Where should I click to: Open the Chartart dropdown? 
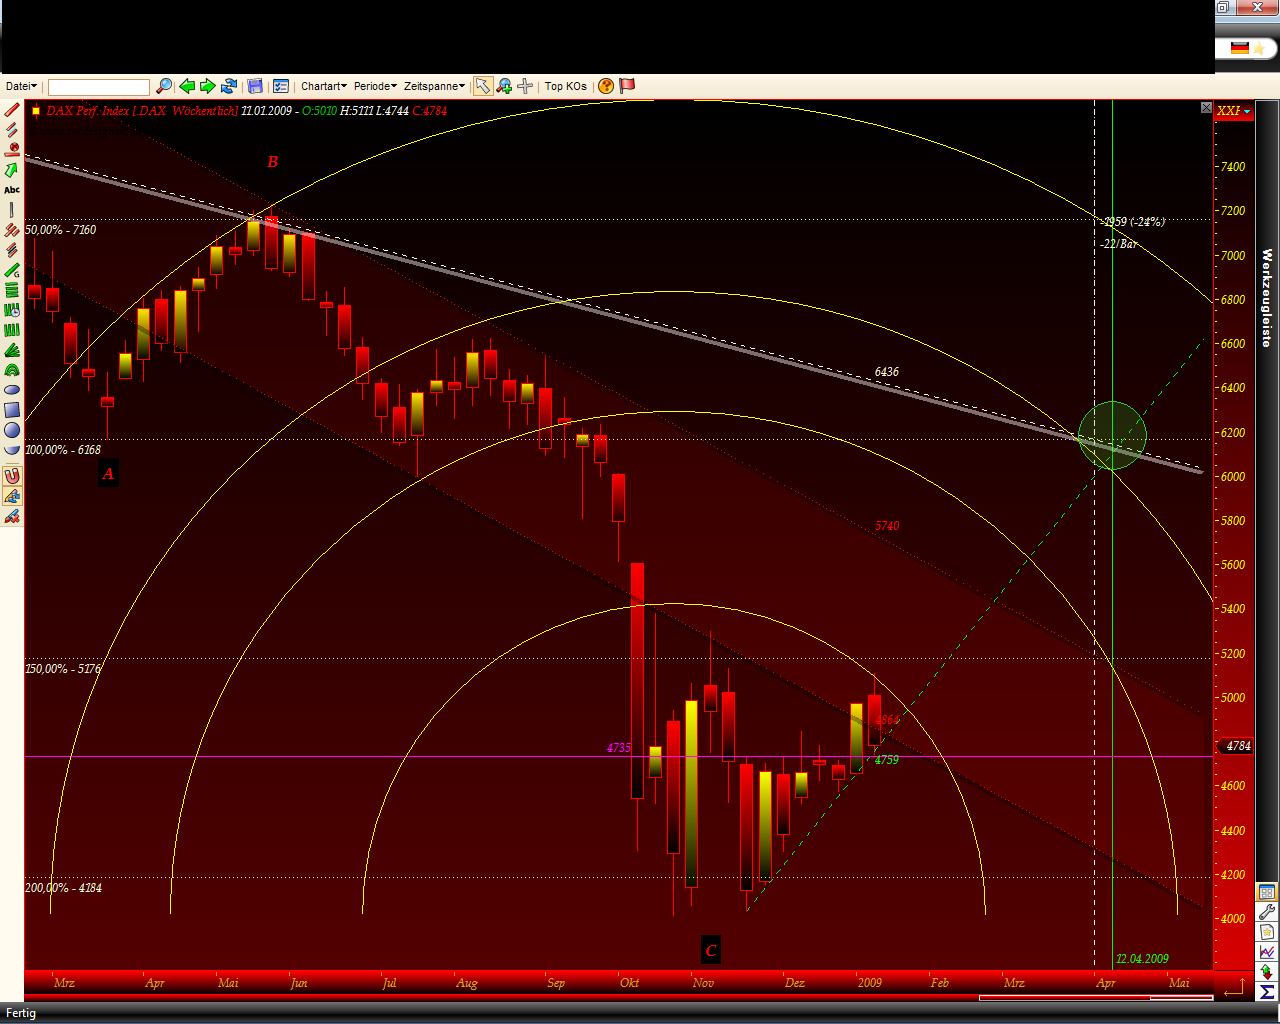[x=324, y=86]
